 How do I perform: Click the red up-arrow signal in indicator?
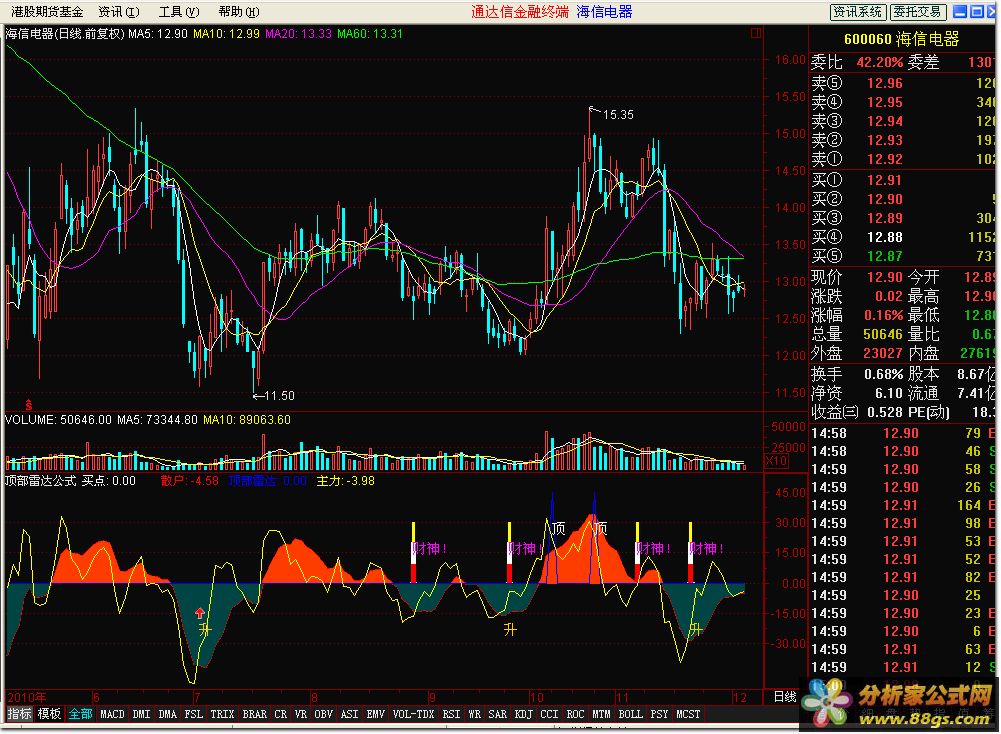(200, 613)
